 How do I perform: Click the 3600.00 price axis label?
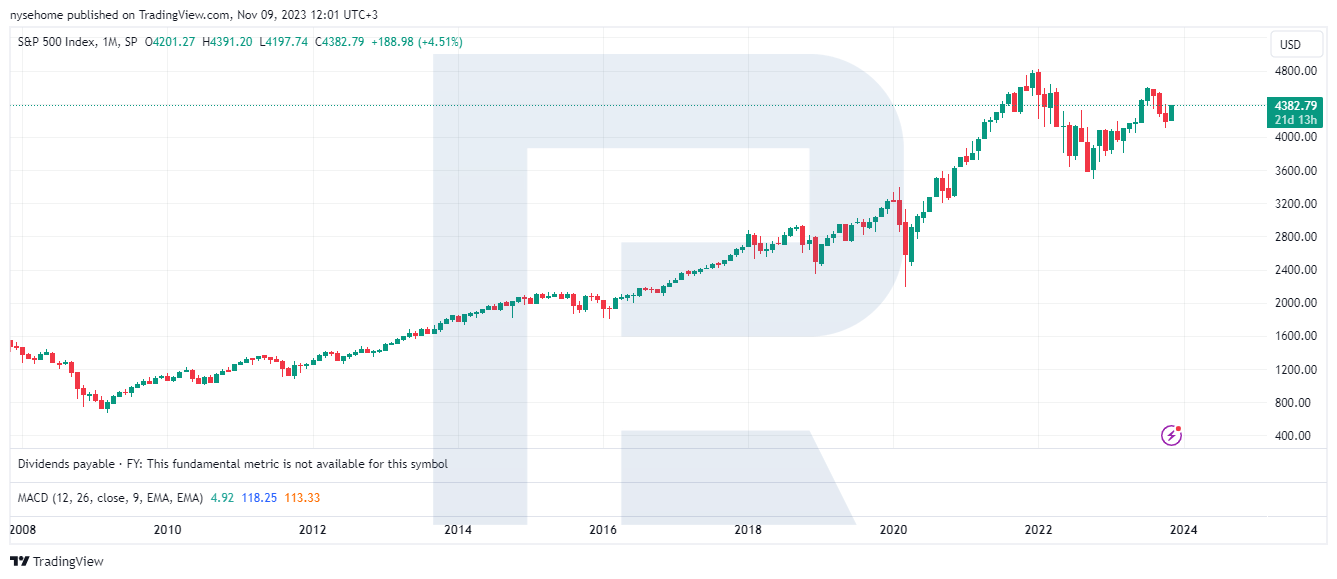point(1294,170)
